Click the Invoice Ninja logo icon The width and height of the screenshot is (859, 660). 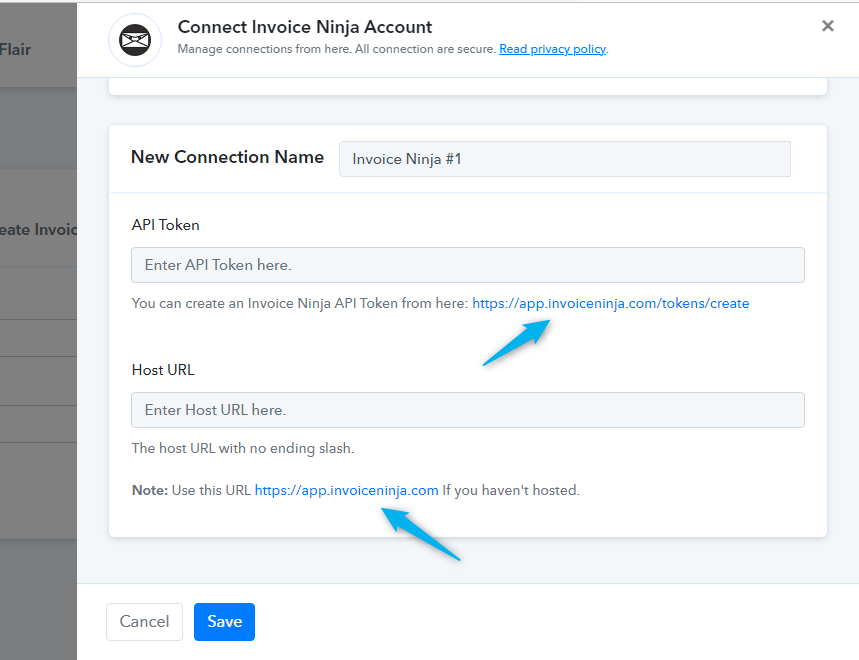tap(135, 40)
